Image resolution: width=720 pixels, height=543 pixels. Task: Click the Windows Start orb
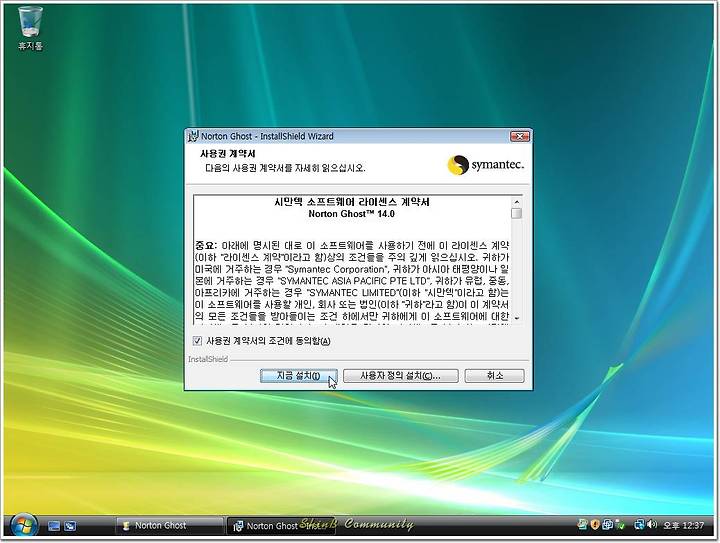[24, 526]
